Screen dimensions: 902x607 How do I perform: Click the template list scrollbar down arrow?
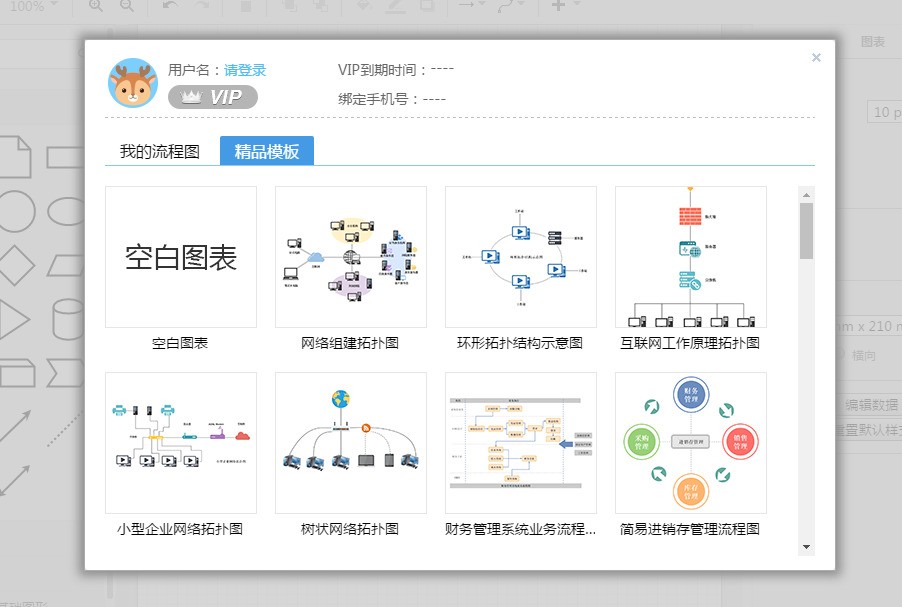tap(807, 547)
